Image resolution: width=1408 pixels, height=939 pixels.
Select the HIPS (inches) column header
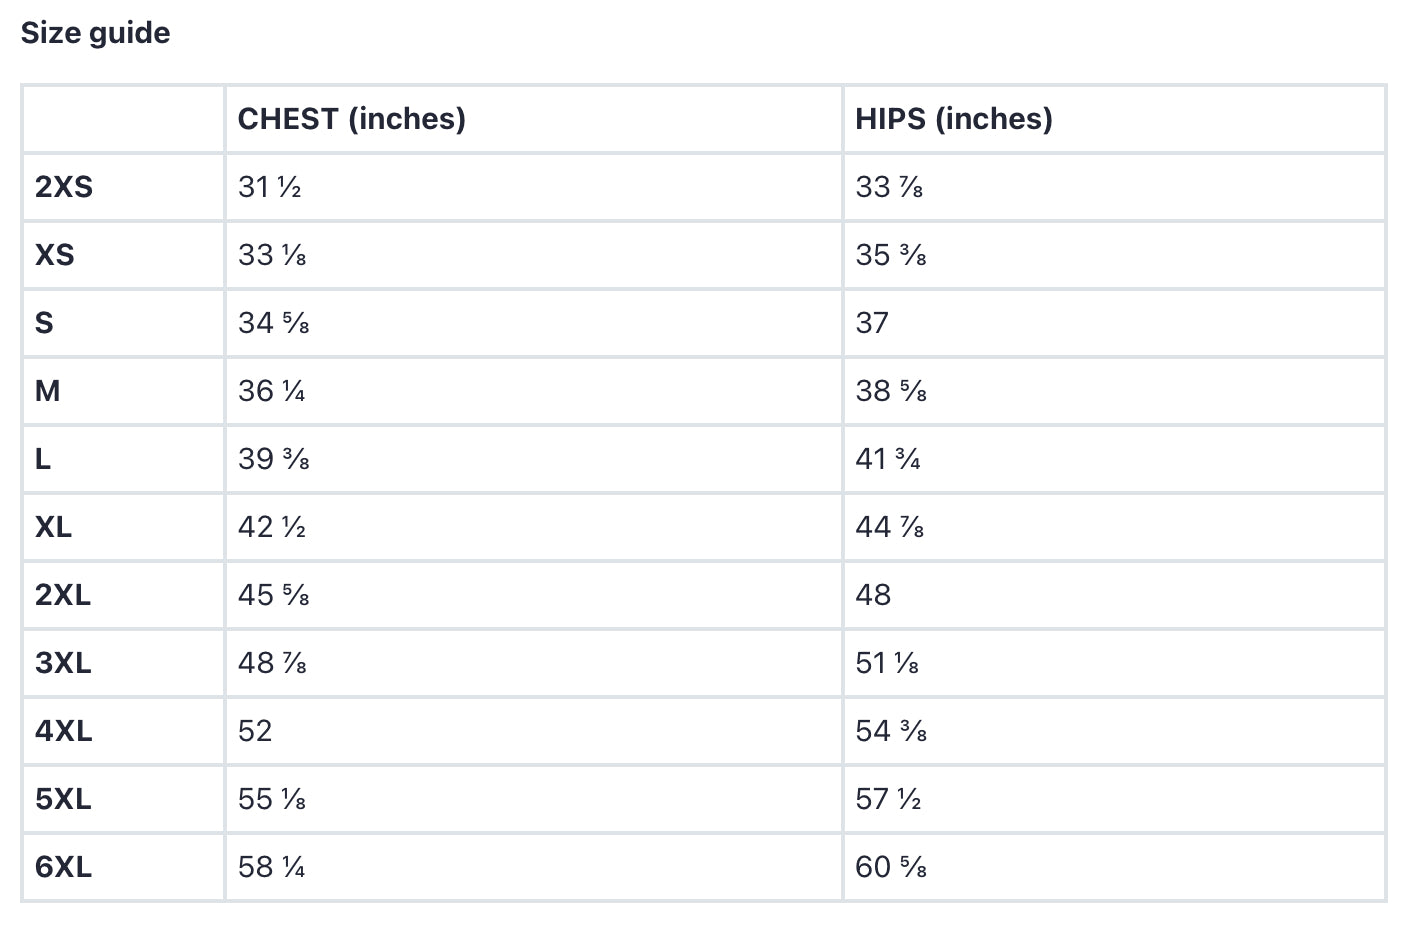[x=954, y=119]
